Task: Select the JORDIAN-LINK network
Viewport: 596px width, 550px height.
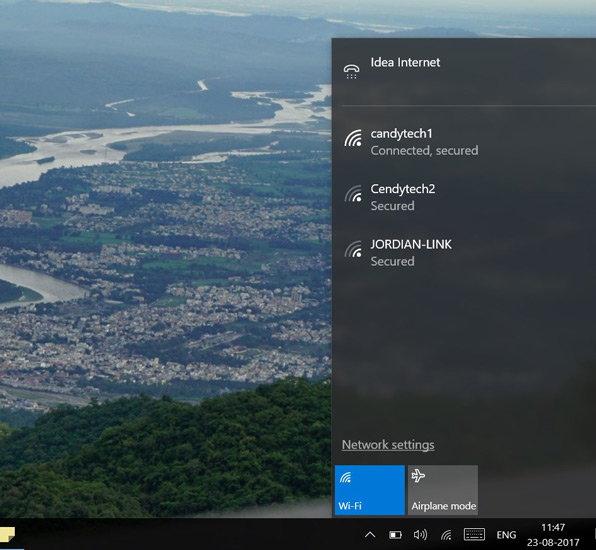Action: [x=464, y=252]
